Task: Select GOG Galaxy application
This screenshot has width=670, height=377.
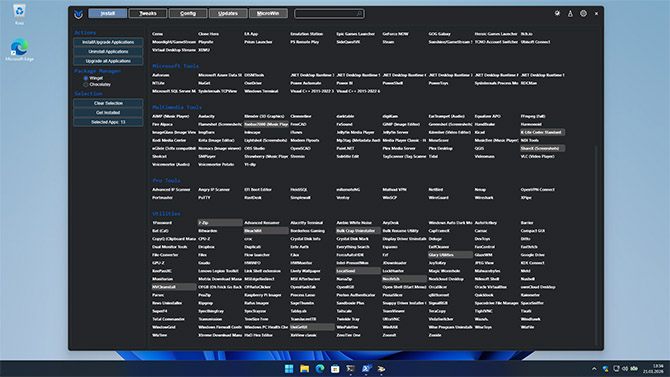Action: point(440,34)
